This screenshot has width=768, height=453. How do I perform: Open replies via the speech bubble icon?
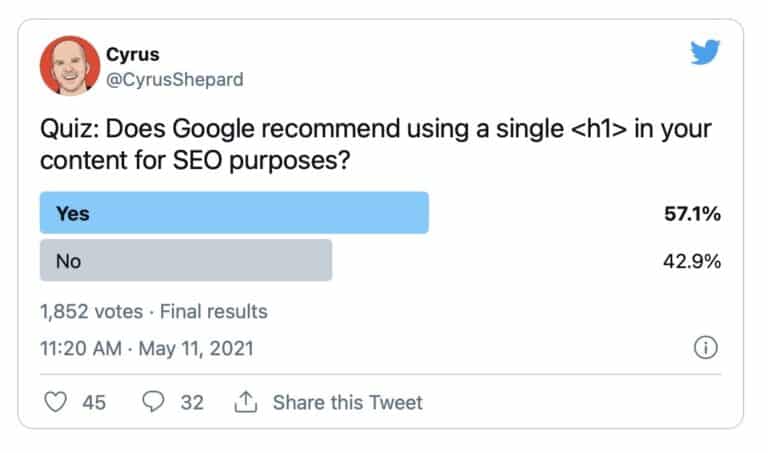click(x=153, y=402)
